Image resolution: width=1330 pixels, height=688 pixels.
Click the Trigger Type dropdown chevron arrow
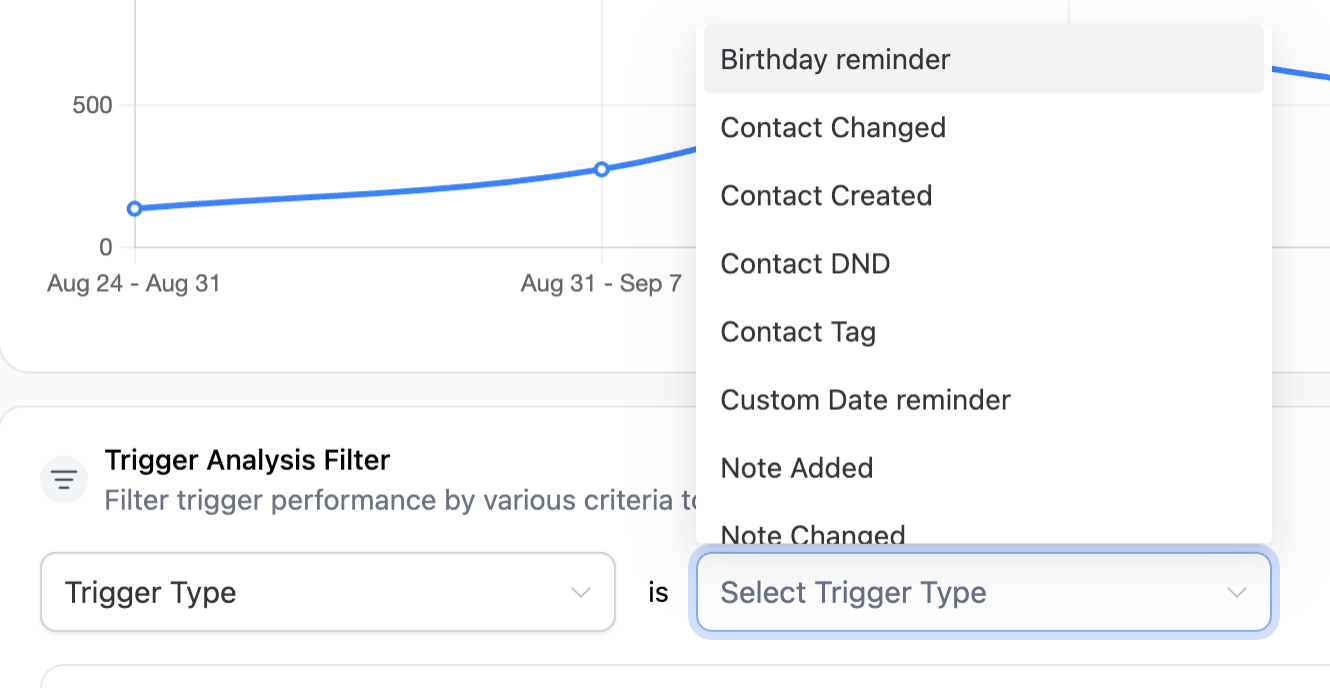click(x=580, y=592)
